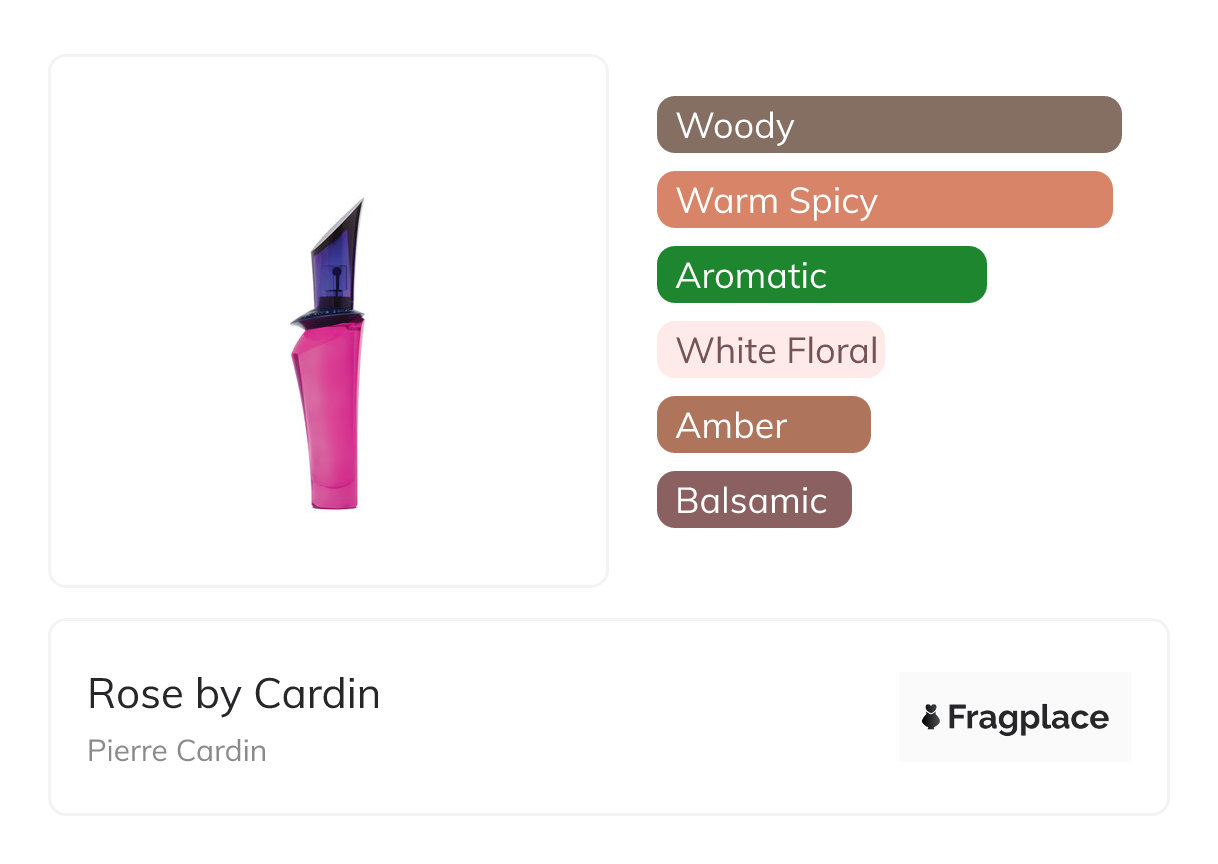Select the Woody accord bar
Viewport: 1218px width, 864px height.
pos(888,125)
